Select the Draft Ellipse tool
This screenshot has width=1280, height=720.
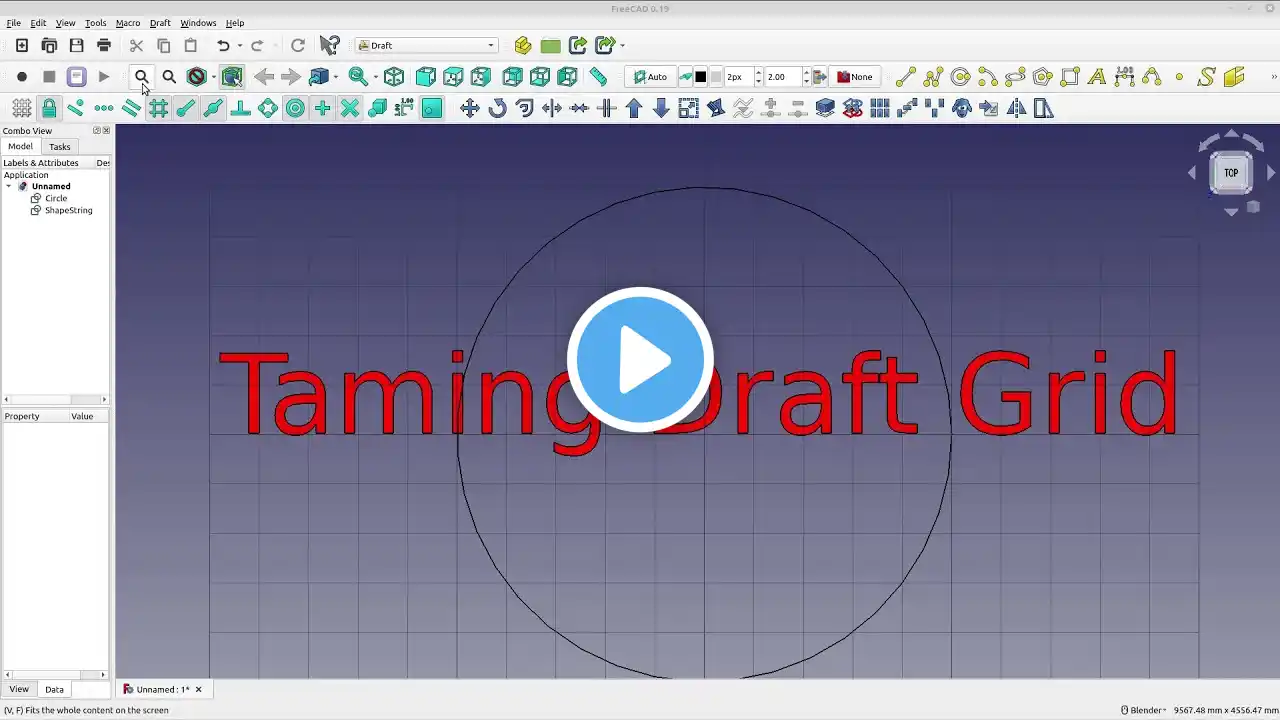(x=1015, y=76)
